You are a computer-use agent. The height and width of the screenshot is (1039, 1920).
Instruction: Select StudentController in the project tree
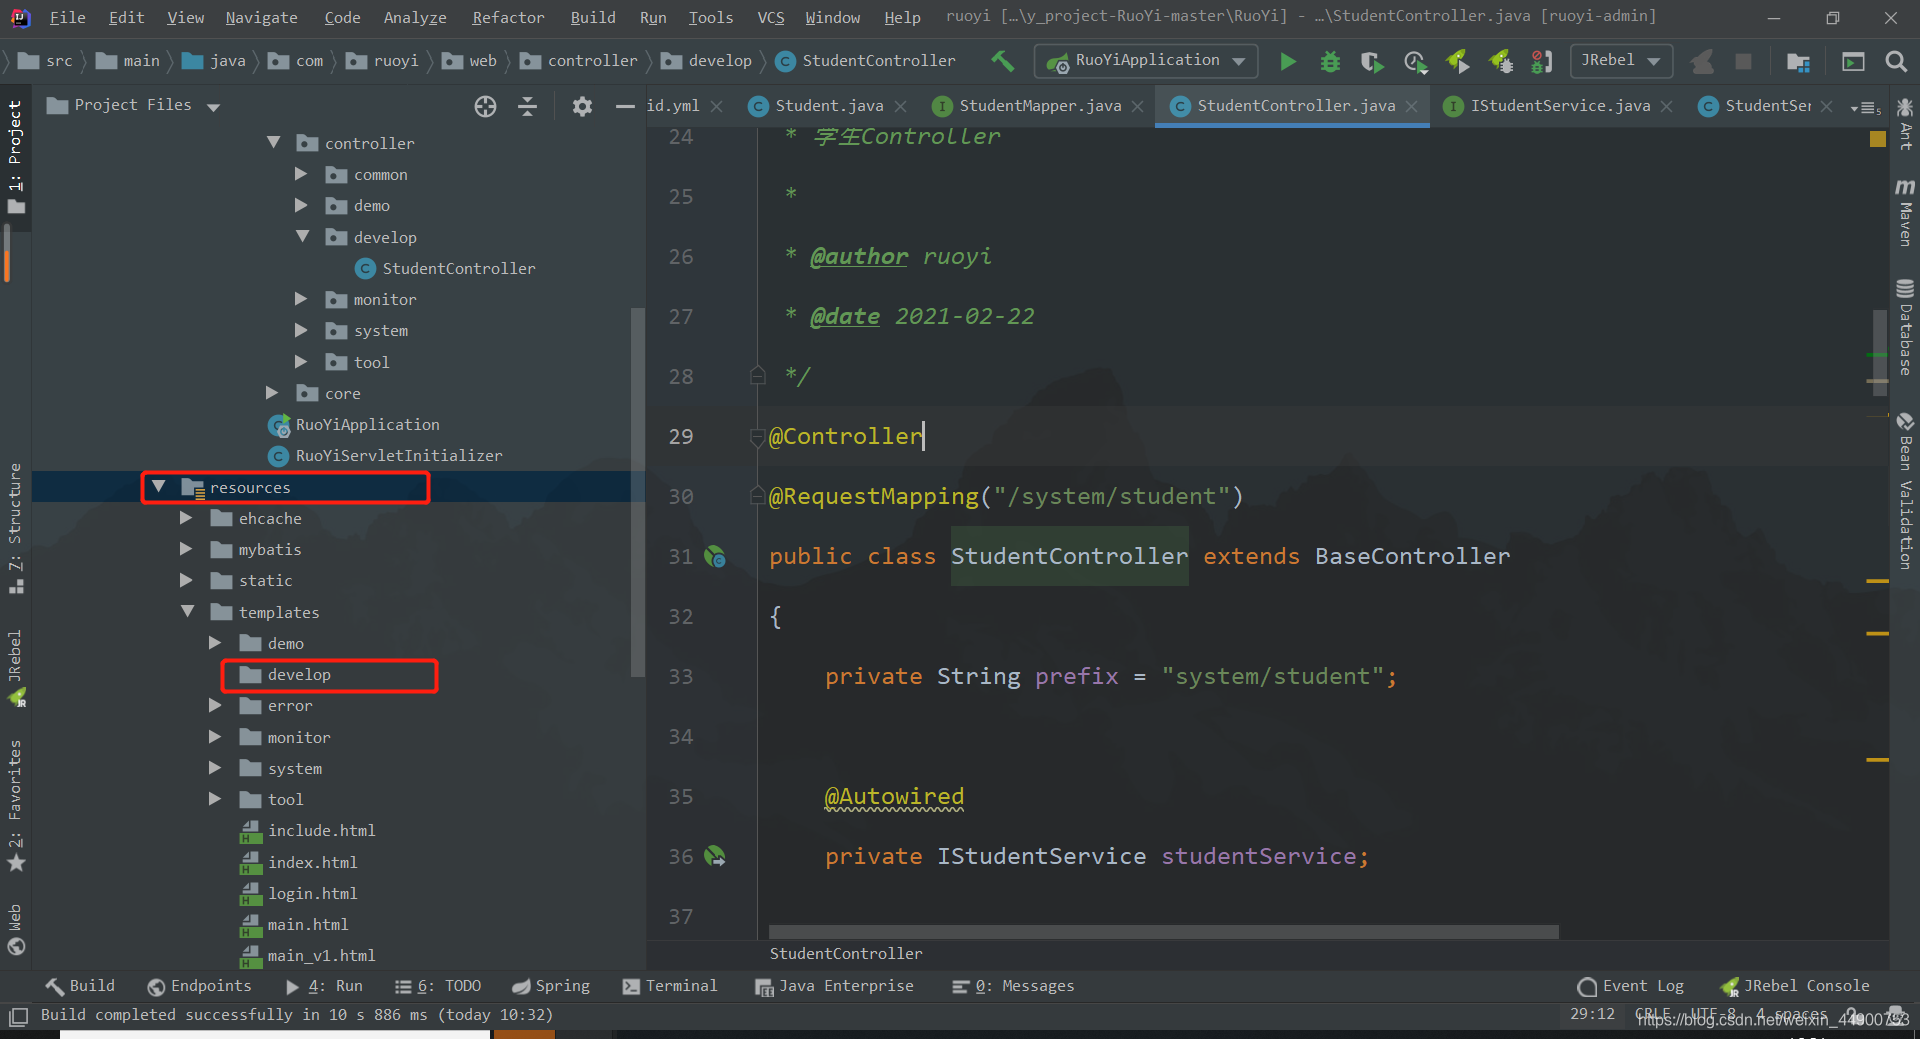(446, 268)
